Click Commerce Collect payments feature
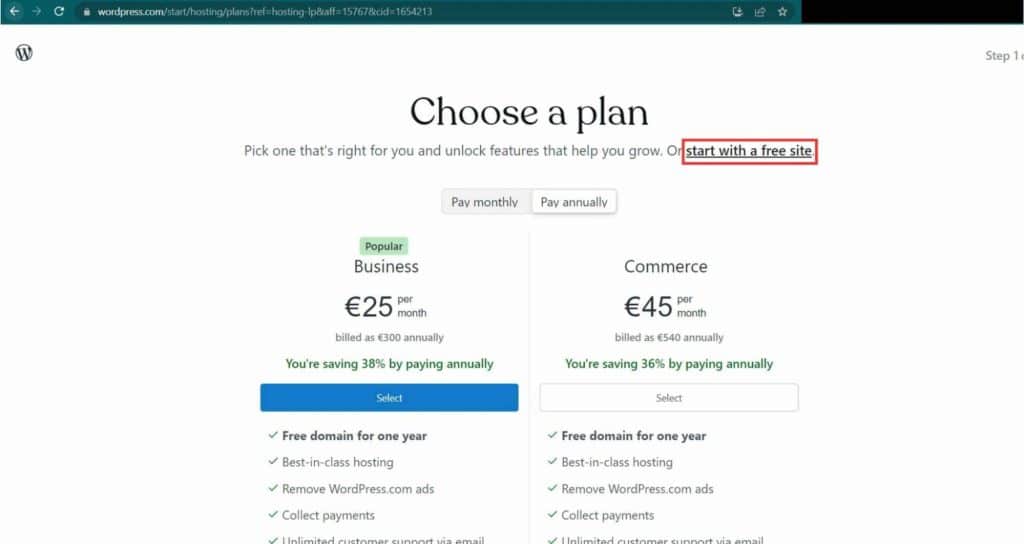Image resolution: width=1024 pixels, height=544 pixels. click(607, 515)
